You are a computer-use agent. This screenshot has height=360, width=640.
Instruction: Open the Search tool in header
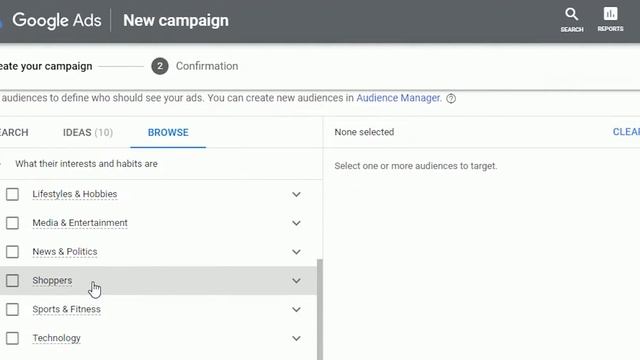(571, 20)
